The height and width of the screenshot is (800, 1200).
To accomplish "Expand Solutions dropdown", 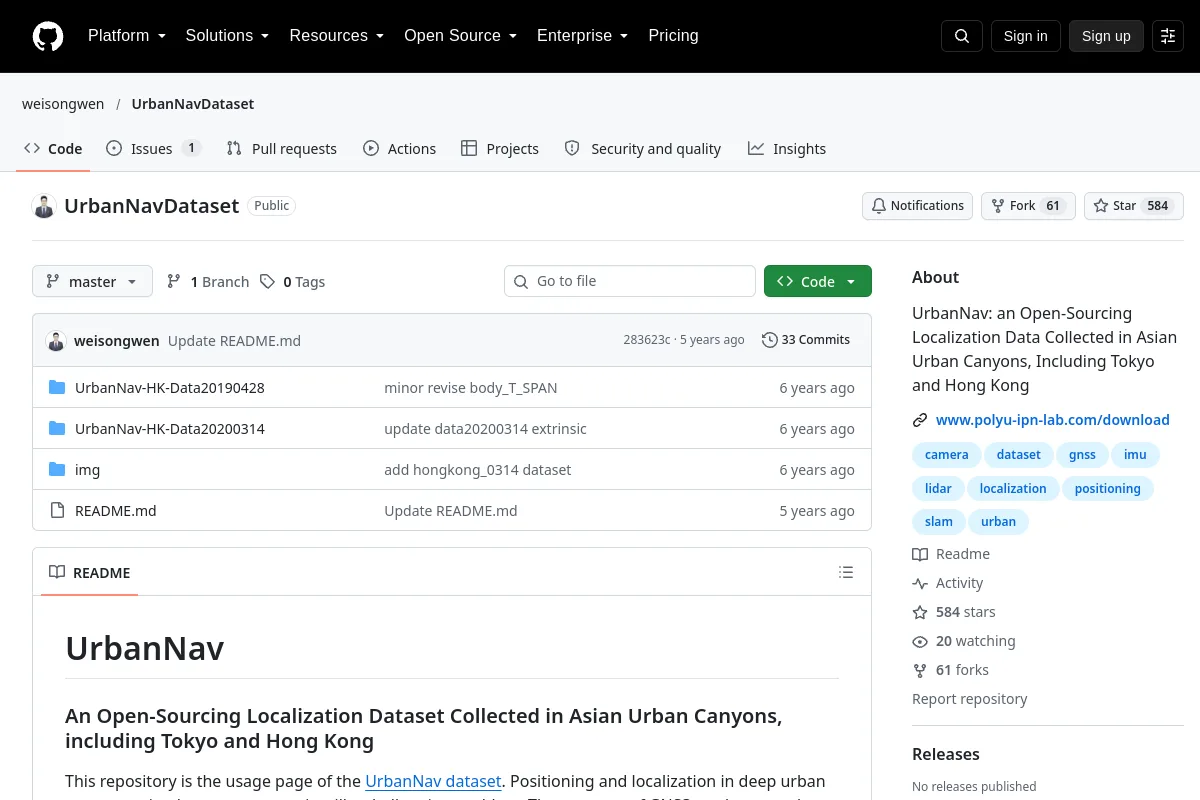I will pos(227,36).
